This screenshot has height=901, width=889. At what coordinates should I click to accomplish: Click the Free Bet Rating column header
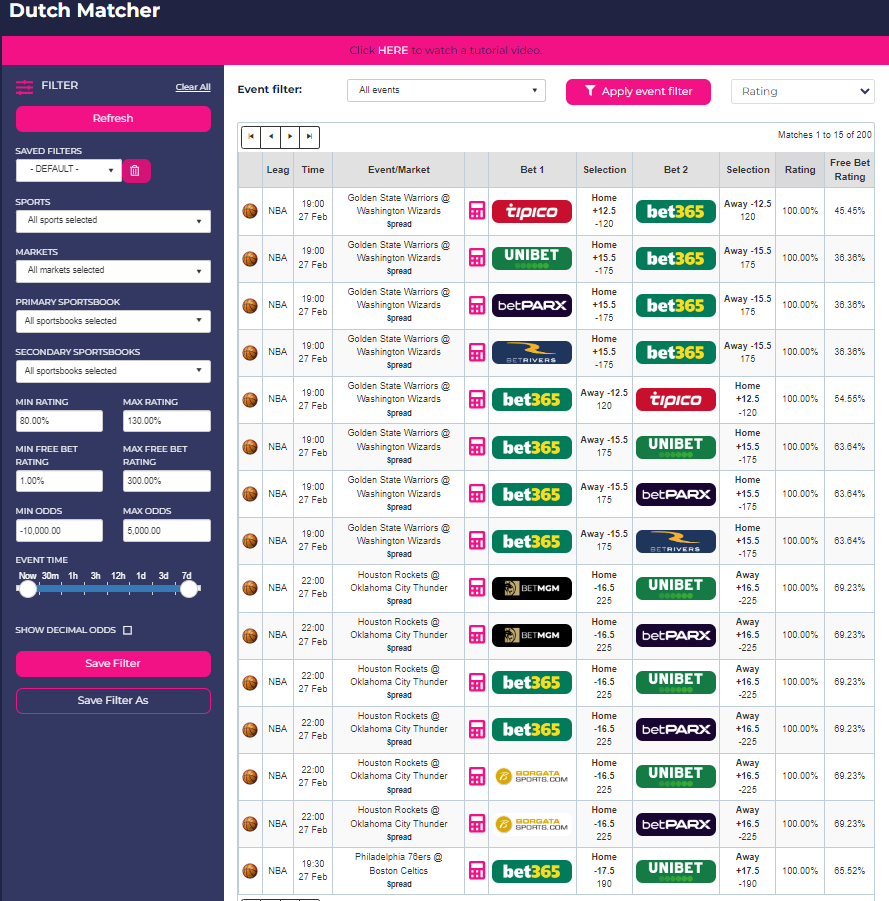pos(849,170)
